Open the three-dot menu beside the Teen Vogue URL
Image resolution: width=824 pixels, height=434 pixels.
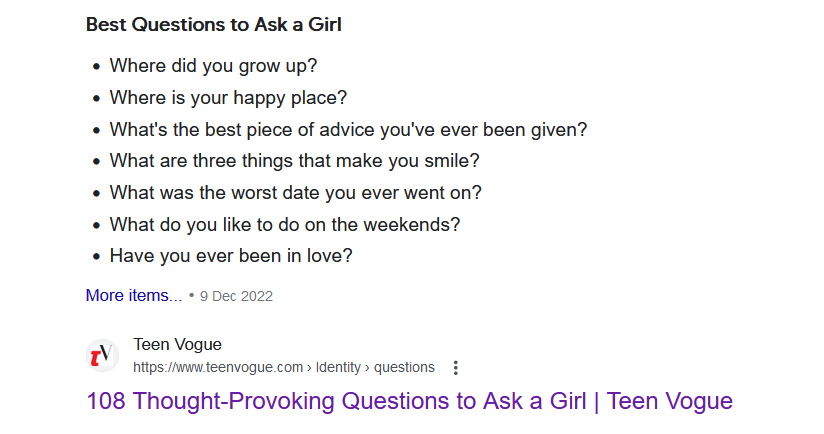click(x=456, y=367)
